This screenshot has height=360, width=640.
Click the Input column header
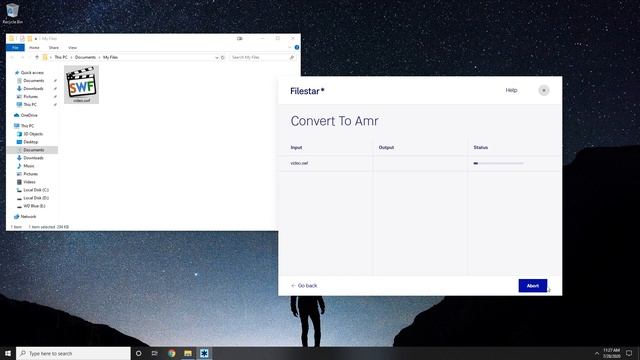coord(296,147)
